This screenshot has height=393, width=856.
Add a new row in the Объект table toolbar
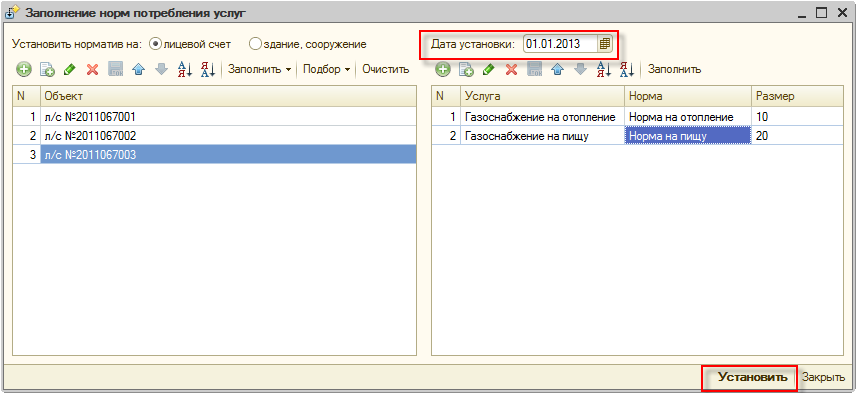click(x=23, y=69)
